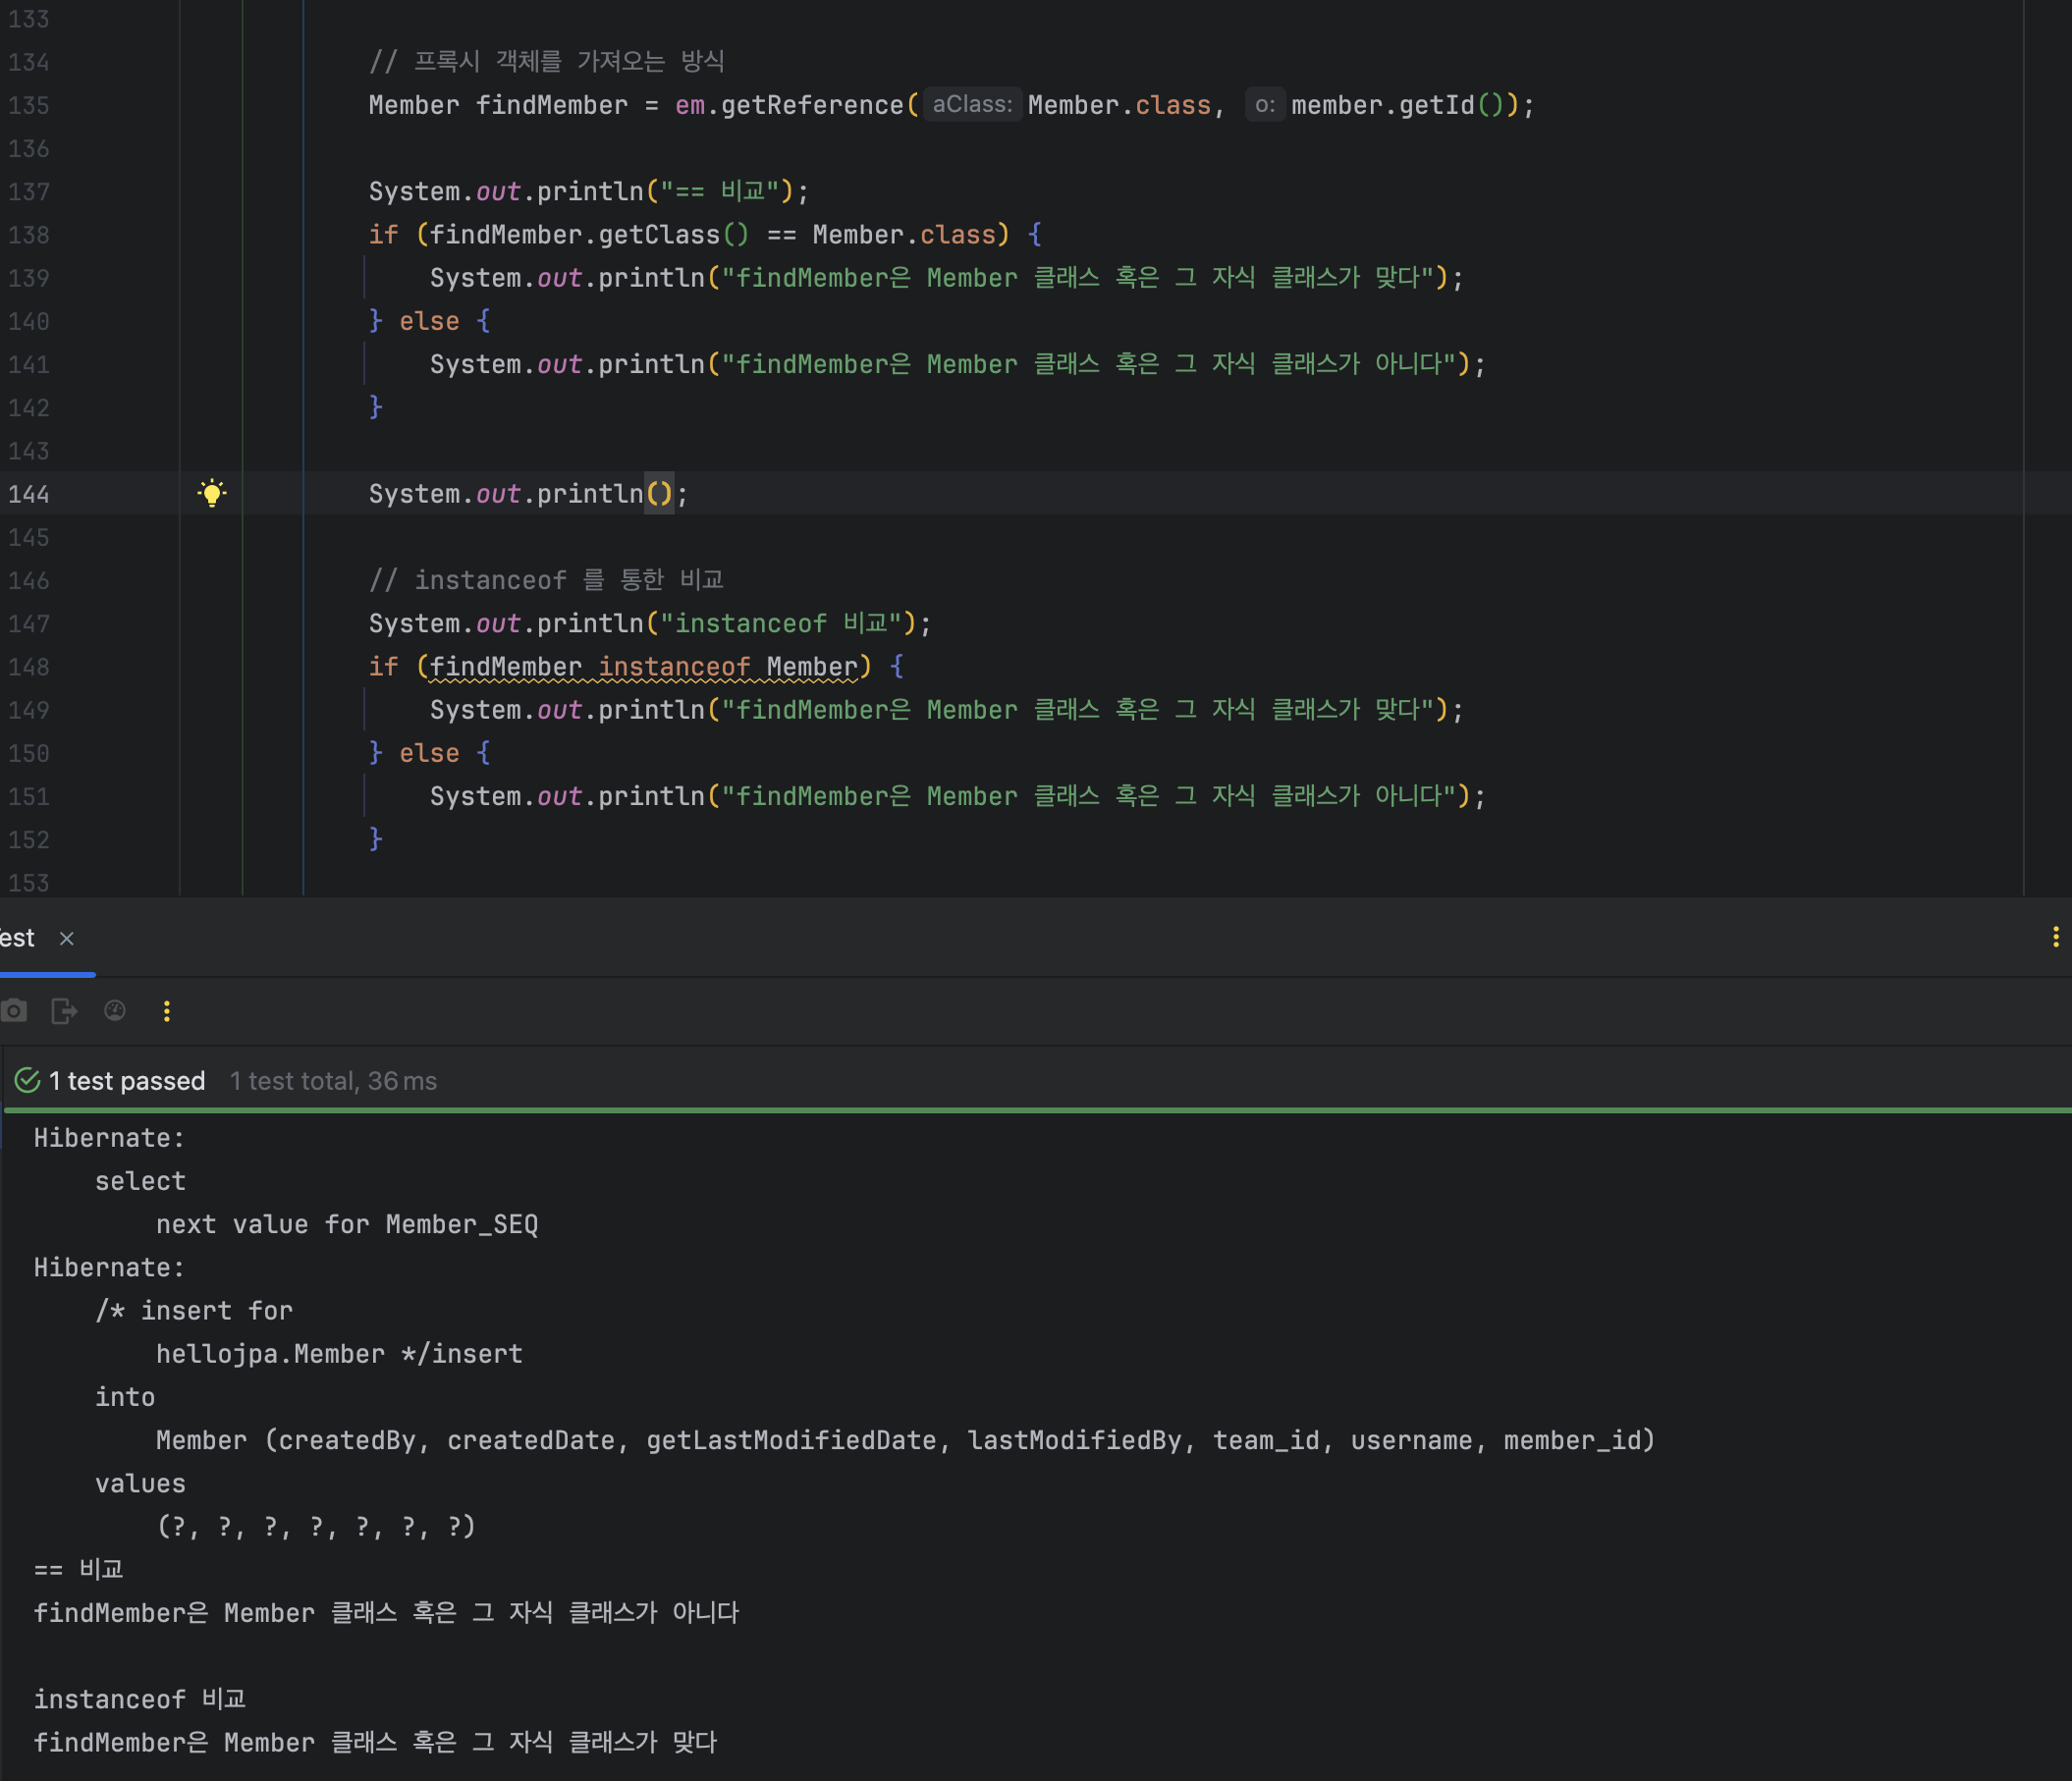Click line number 144 in the gutter
Viewport: 2072px width, 1781px height.
[28, 494]
